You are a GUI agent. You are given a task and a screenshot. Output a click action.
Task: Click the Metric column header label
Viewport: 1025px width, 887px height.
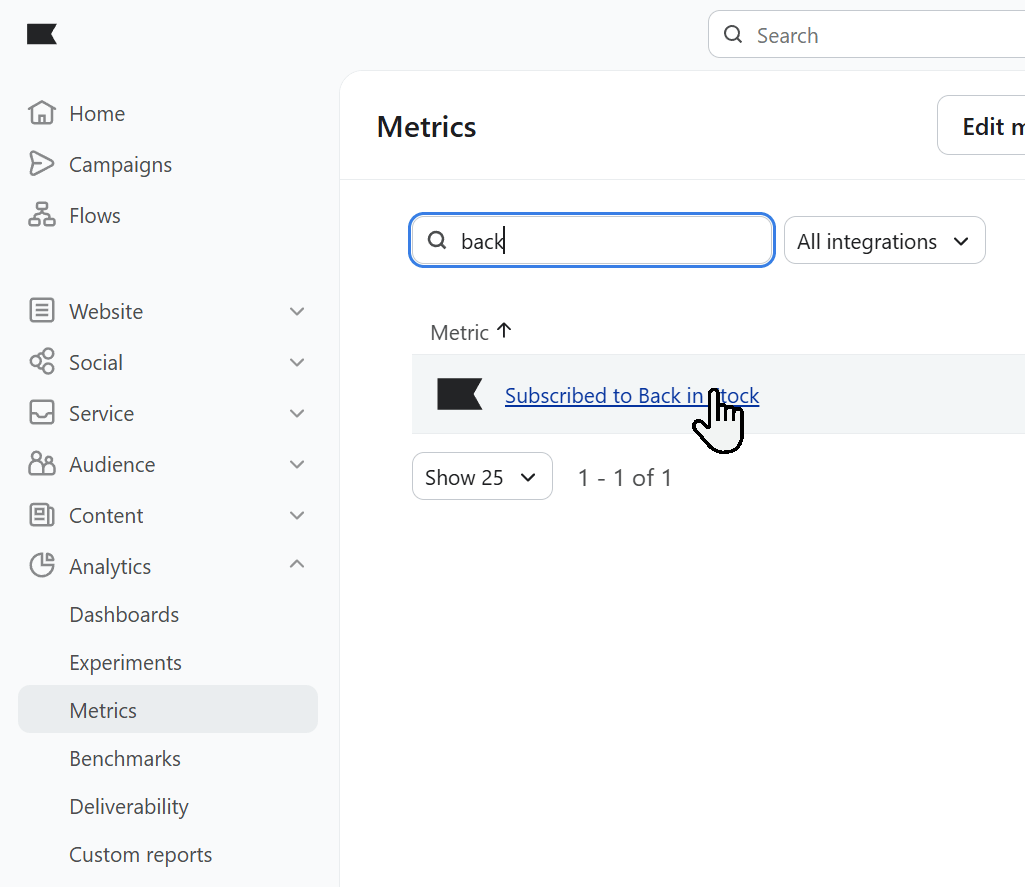(x=460, y=332)
